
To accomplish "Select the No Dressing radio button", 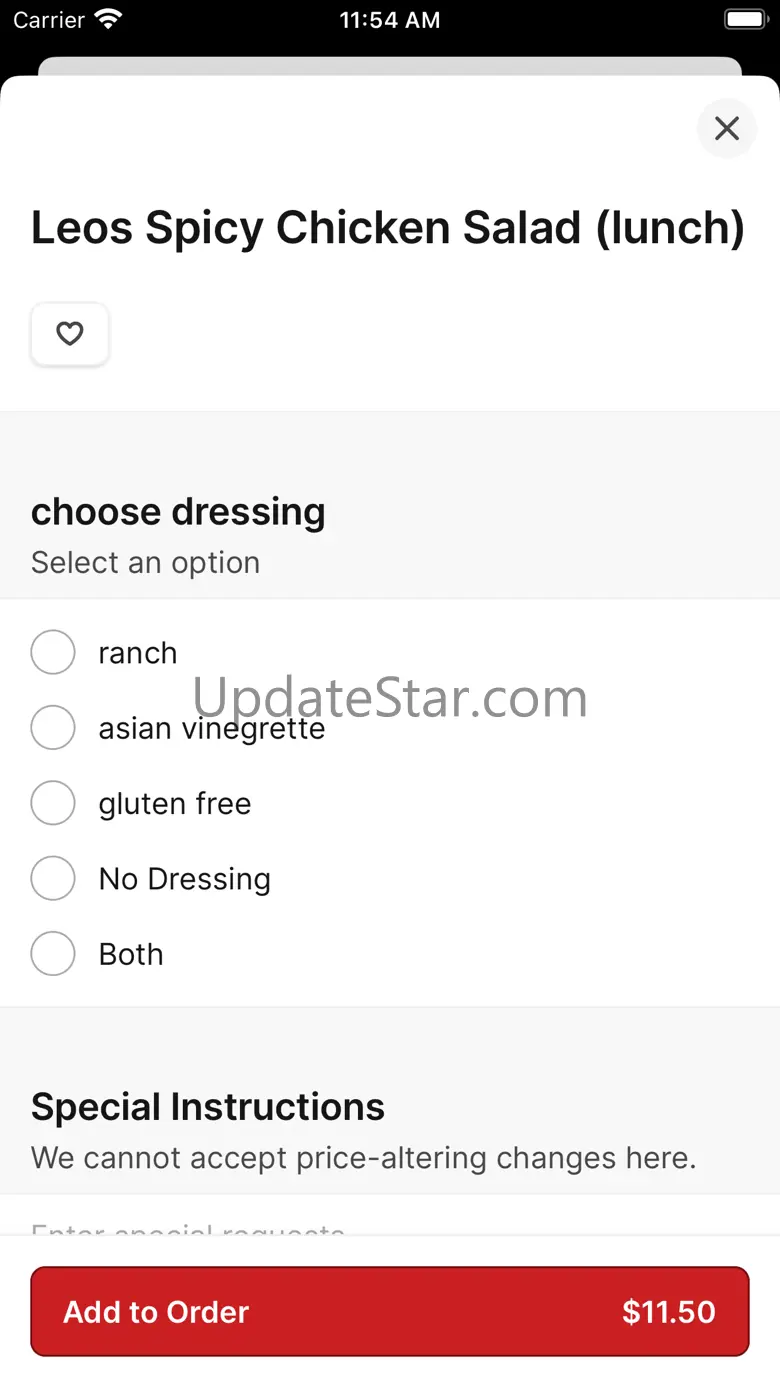I will pos(53,878).
